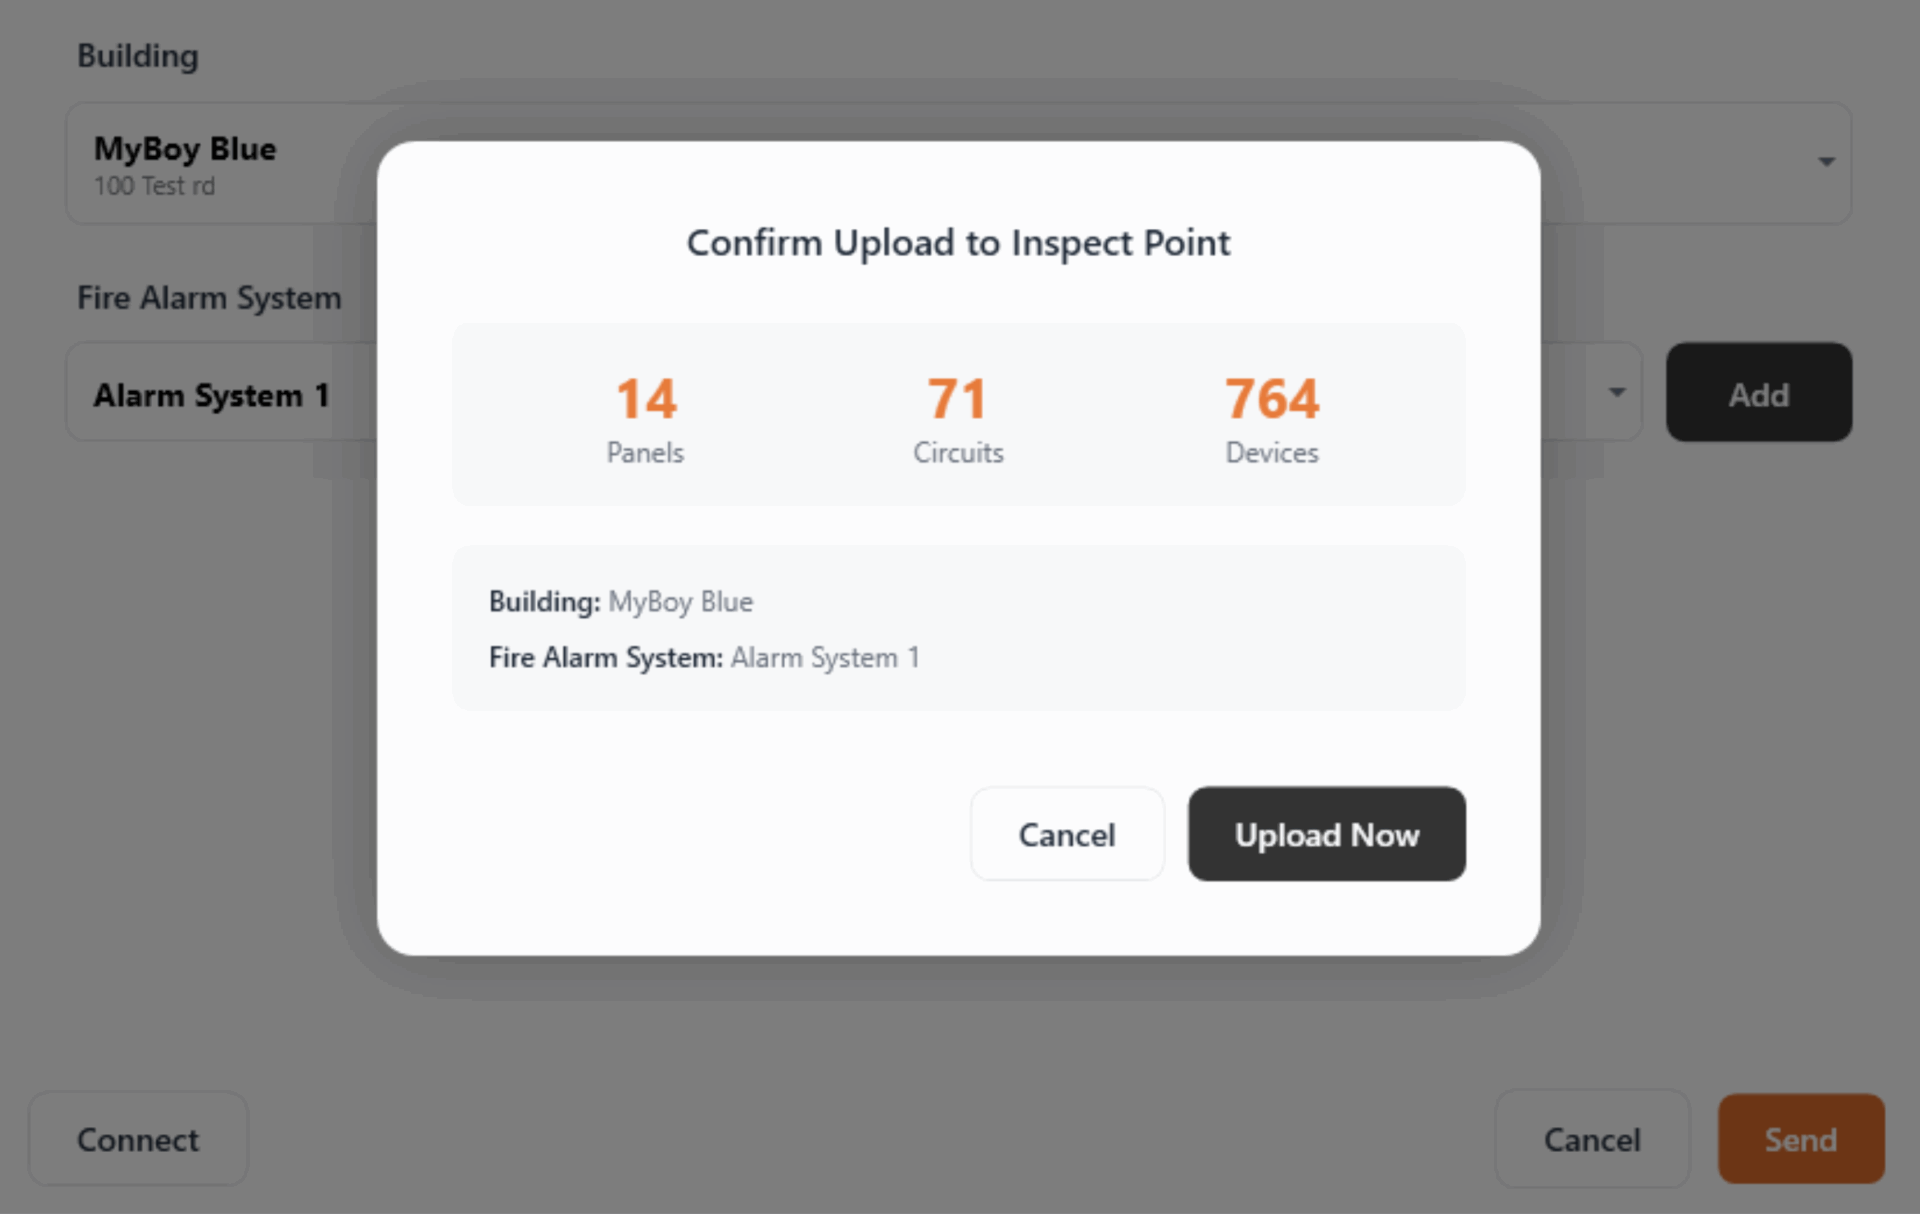This screenshot has height=1214, width=1920.
Task: Click the circuits count number 71
Action: click(957, 399)
